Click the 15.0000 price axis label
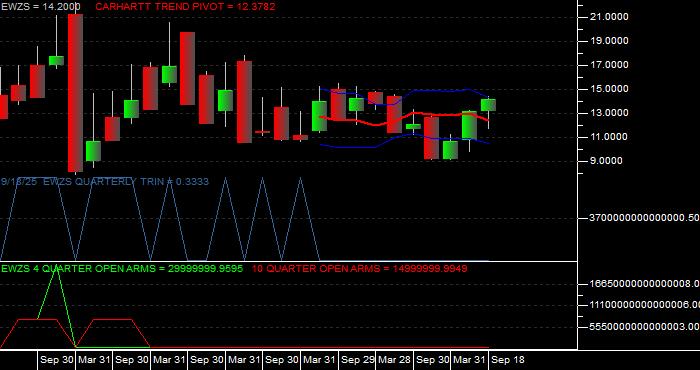Screen dimensions: 700x370 point(609,89)
